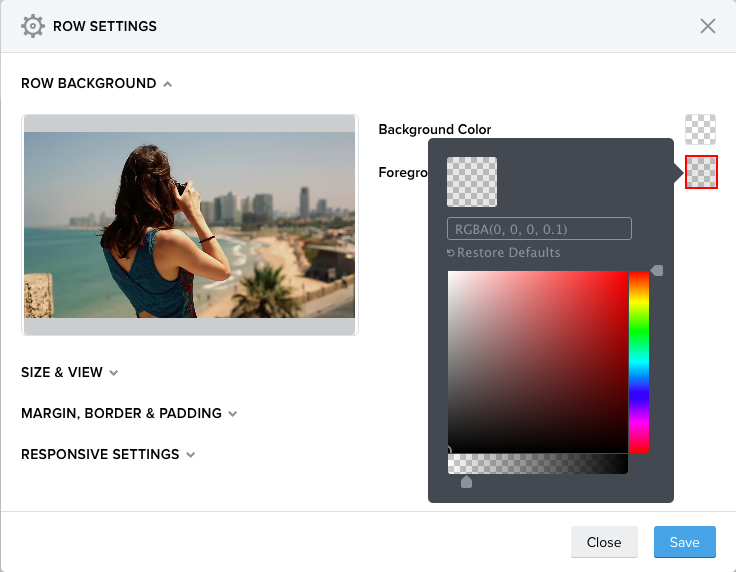Click Restore Defaults link
Viewport: 736px width, 572px height.
pos(508,252)
